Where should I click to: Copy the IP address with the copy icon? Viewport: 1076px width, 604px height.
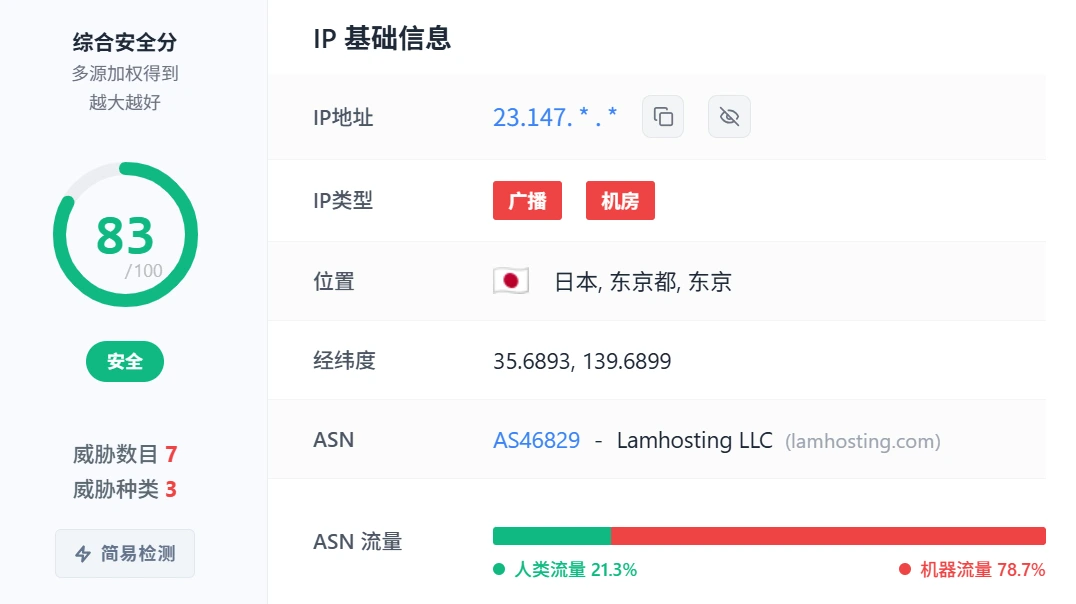point(663,117)
